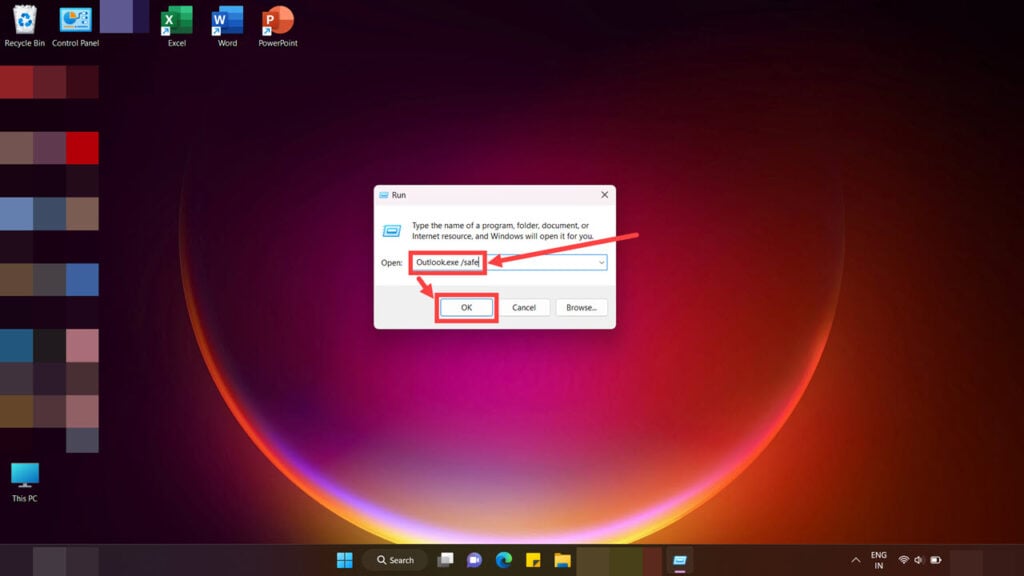Viewport: 1024px width, 576px height.
Task: Click the battery icon in system tray
Action: [936, 560]
